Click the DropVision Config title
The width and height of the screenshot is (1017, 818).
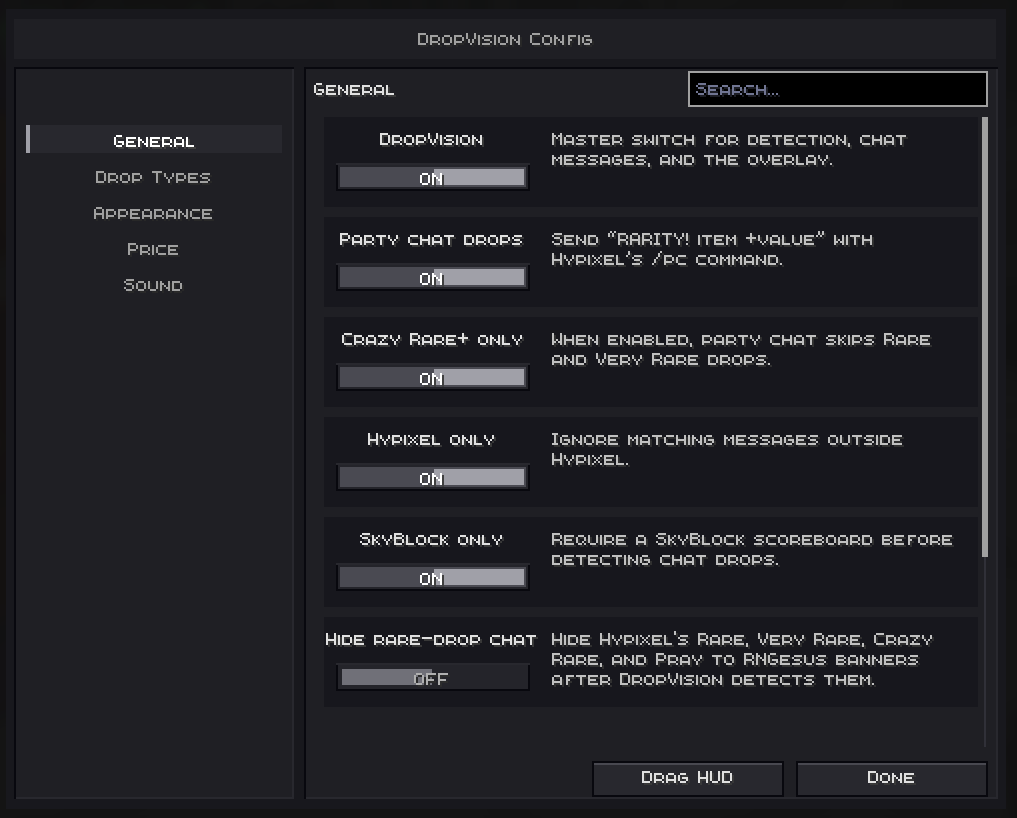pos(505,40)
